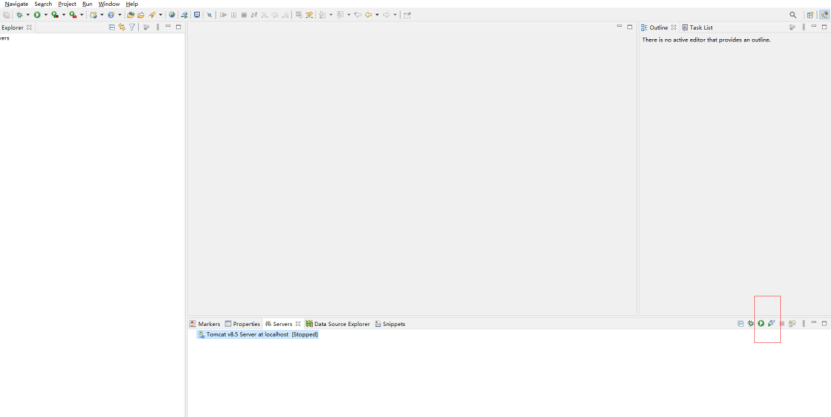Open the Run menu
This screenshot has width=831, height=417.
[x=87, y=4]
